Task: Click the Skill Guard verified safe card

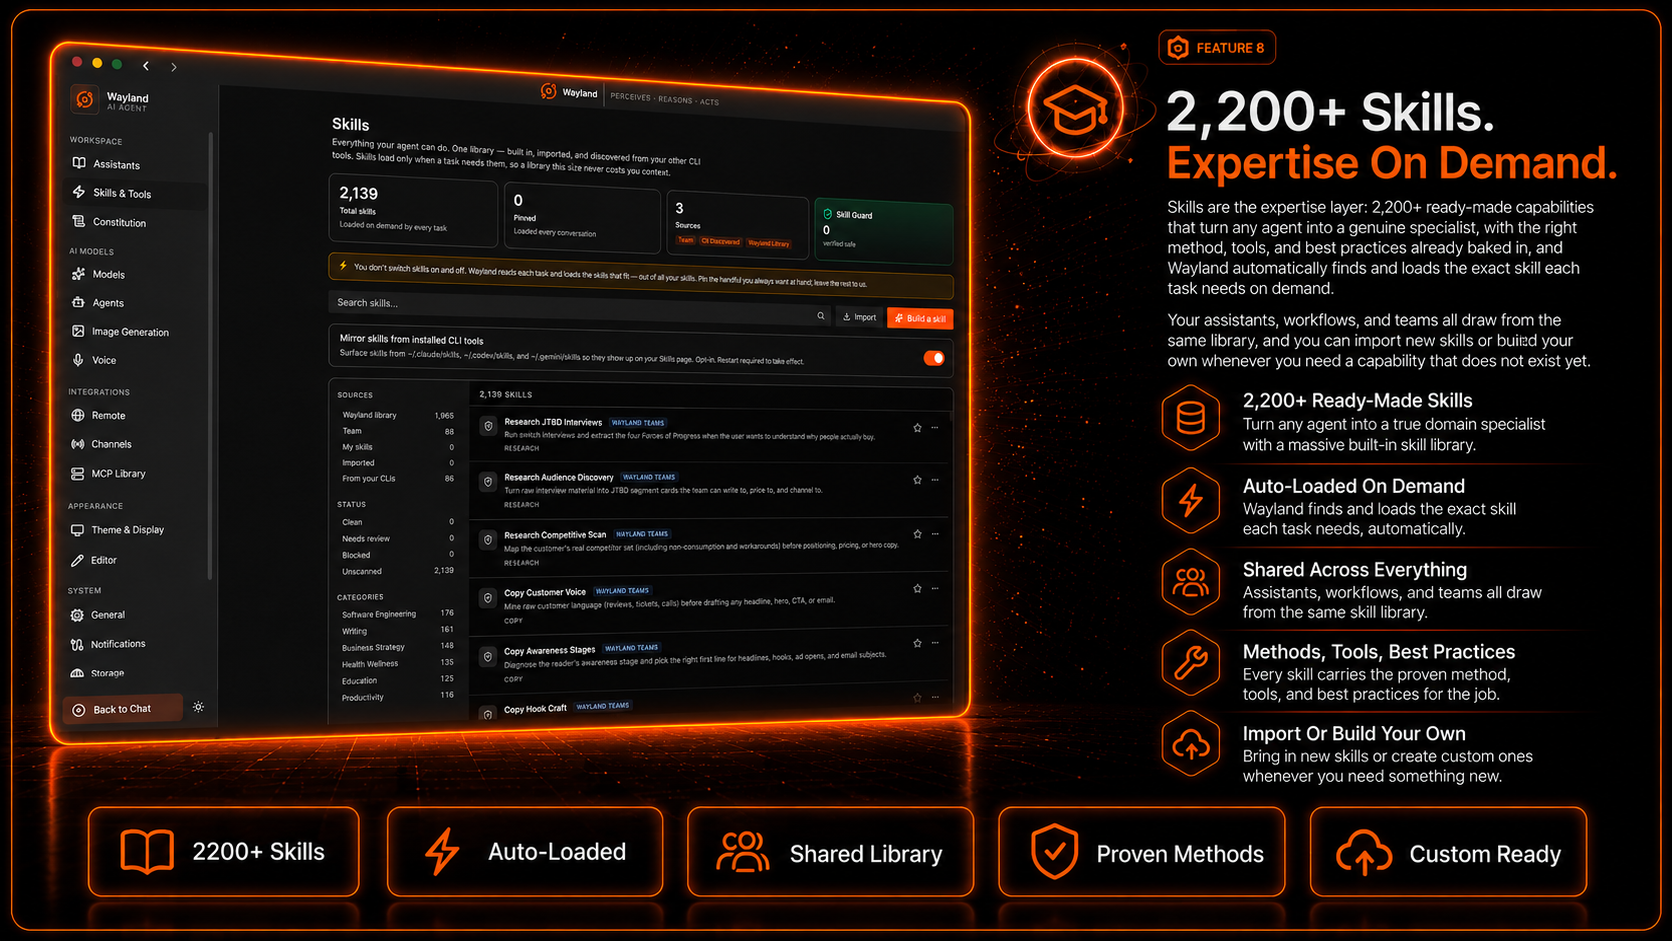Action: (x=884, y=230)
